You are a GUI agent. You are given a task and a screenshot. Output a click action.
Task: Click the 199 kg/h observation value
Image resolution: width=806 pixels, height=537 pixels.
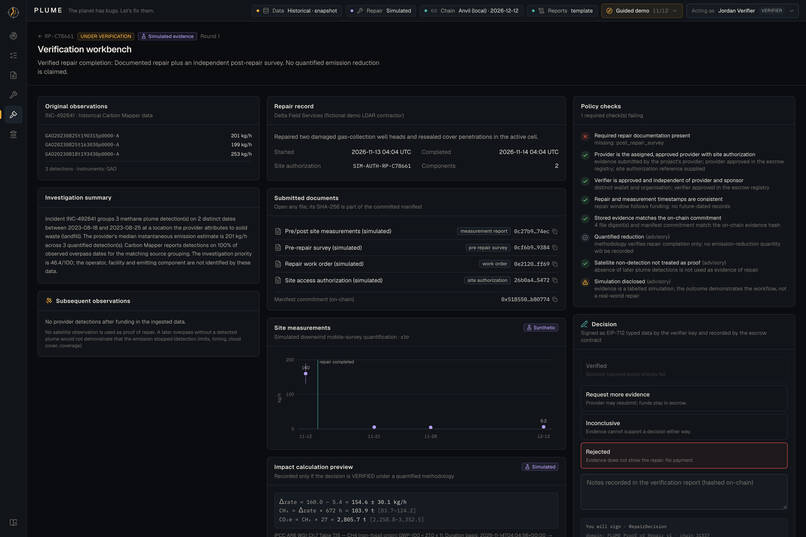point(241,145)
